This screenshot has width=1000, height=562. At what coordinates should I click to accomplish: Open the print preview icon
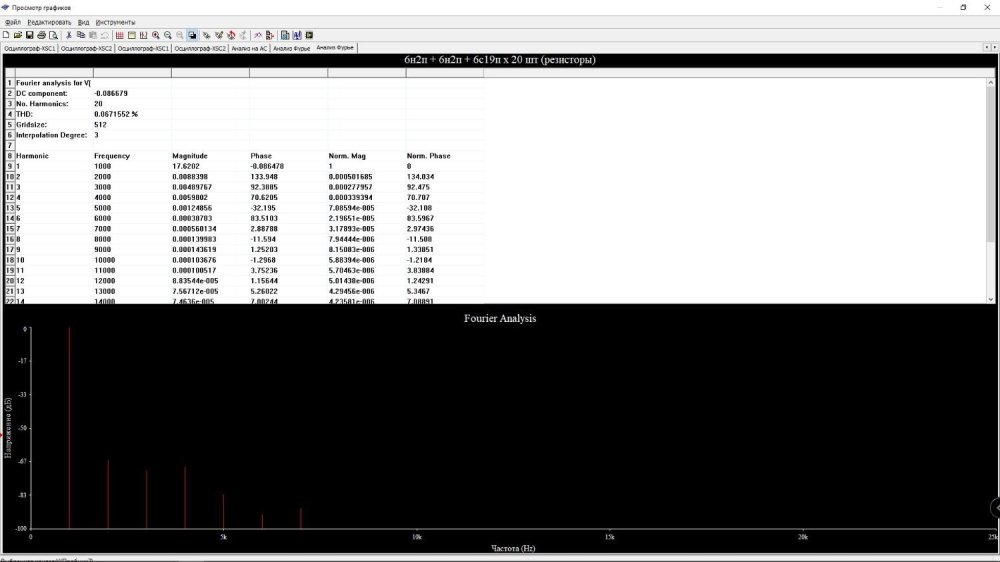pos(53,34)
